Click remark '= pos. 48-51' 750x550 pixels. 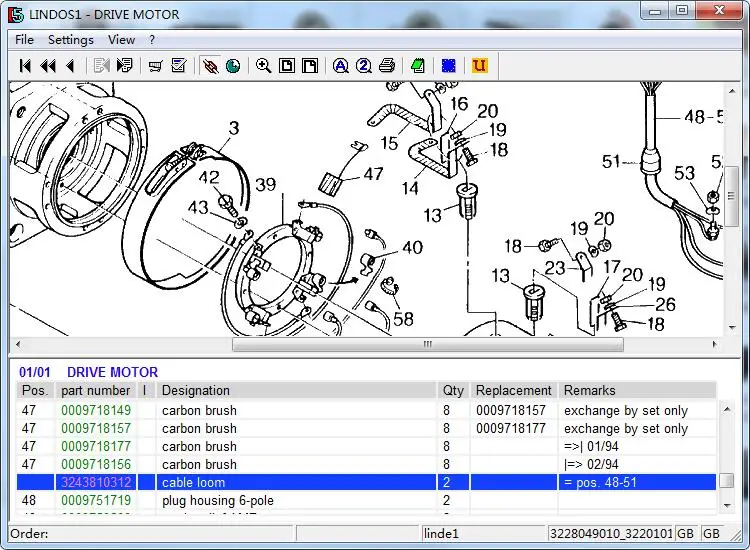(x=600, y=482)
